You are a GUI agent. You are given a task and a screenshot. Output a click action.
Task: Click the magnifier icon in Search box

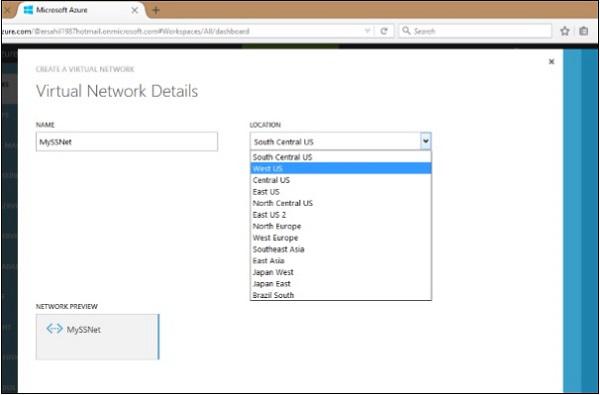tap(406, 31)
